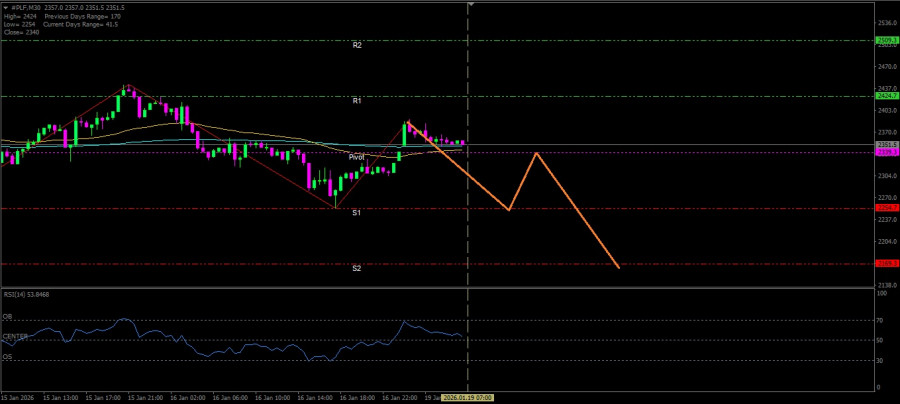The width and height of the screenshot is (900, 404).
Task: Click the 2138.0 price scale value
Action: [888, 285]
